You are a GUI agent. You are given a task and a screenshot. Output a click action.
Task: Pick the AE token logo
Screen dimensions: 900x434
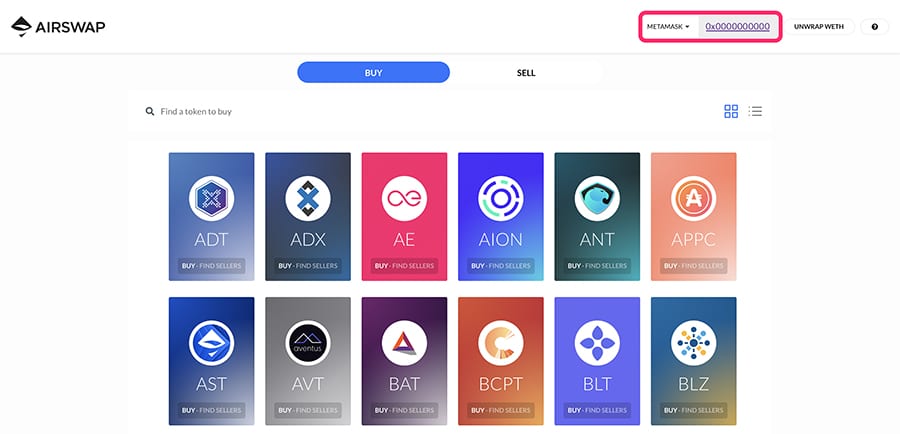(404, 198)
